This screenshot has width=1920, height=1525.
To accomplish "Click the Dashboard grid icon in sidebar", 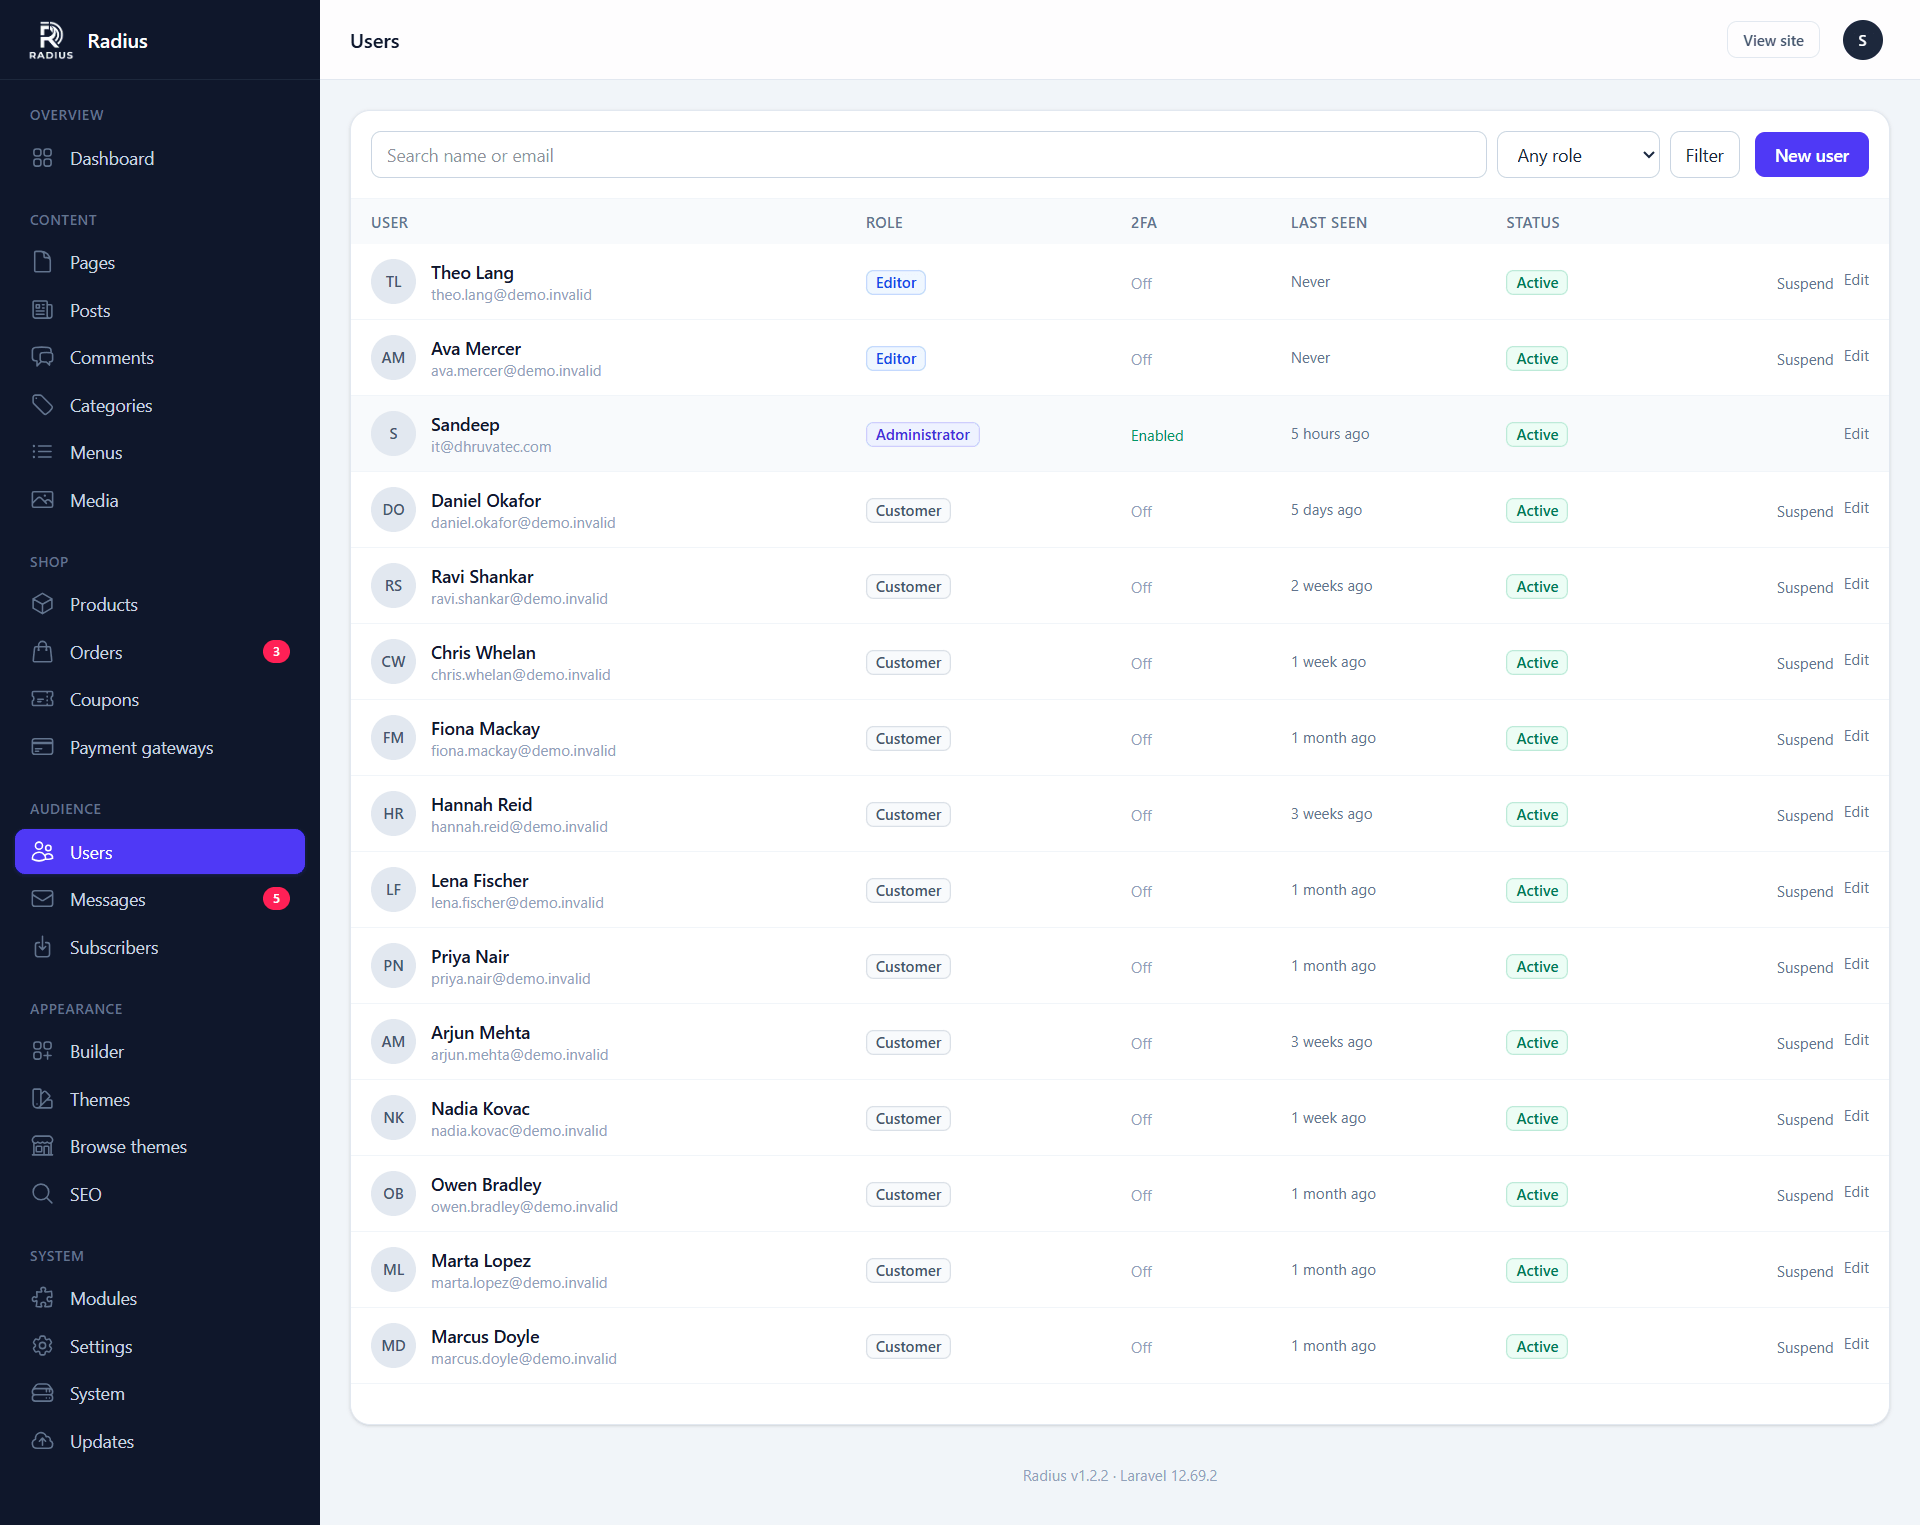I will [x=42, y=158].
